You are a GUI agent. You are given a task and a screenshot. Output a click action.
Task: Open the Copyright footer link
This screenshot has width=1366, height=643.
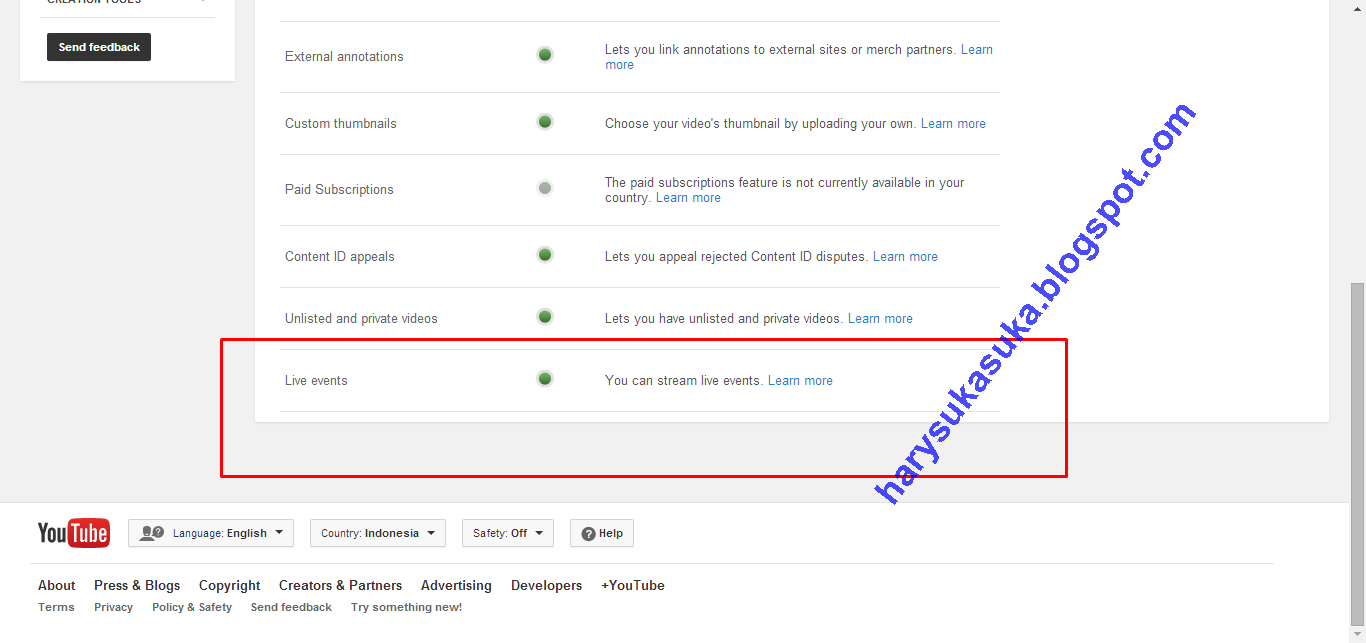(x=229, y=585)
